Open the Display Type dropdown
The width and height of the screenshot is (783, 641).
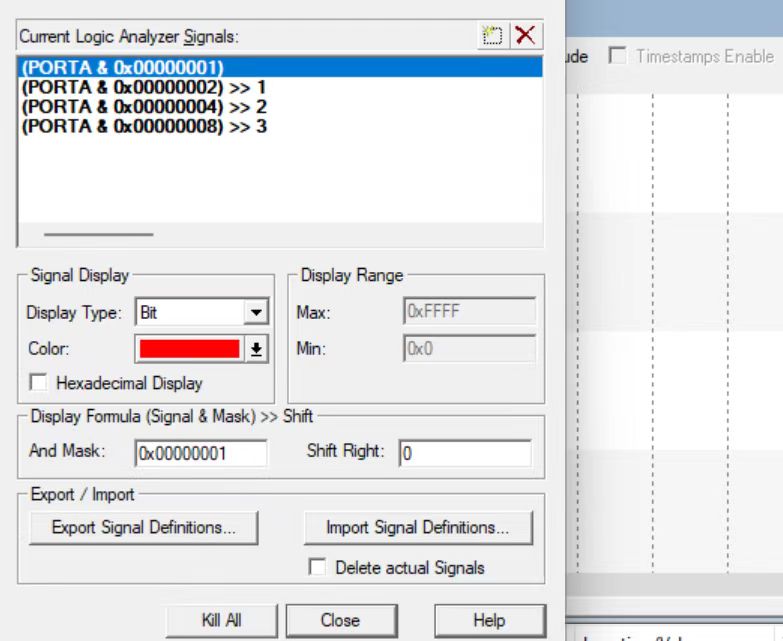256,313
